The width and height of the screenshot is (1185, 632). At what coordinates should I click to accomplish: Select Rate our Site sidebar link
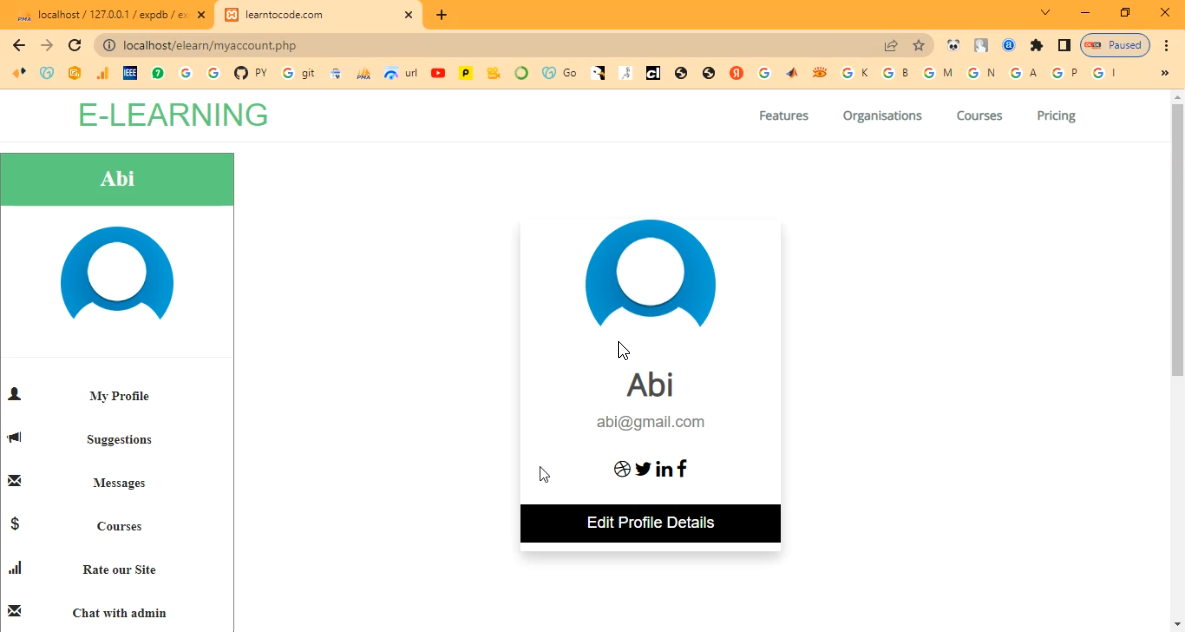tap(119, 570)
